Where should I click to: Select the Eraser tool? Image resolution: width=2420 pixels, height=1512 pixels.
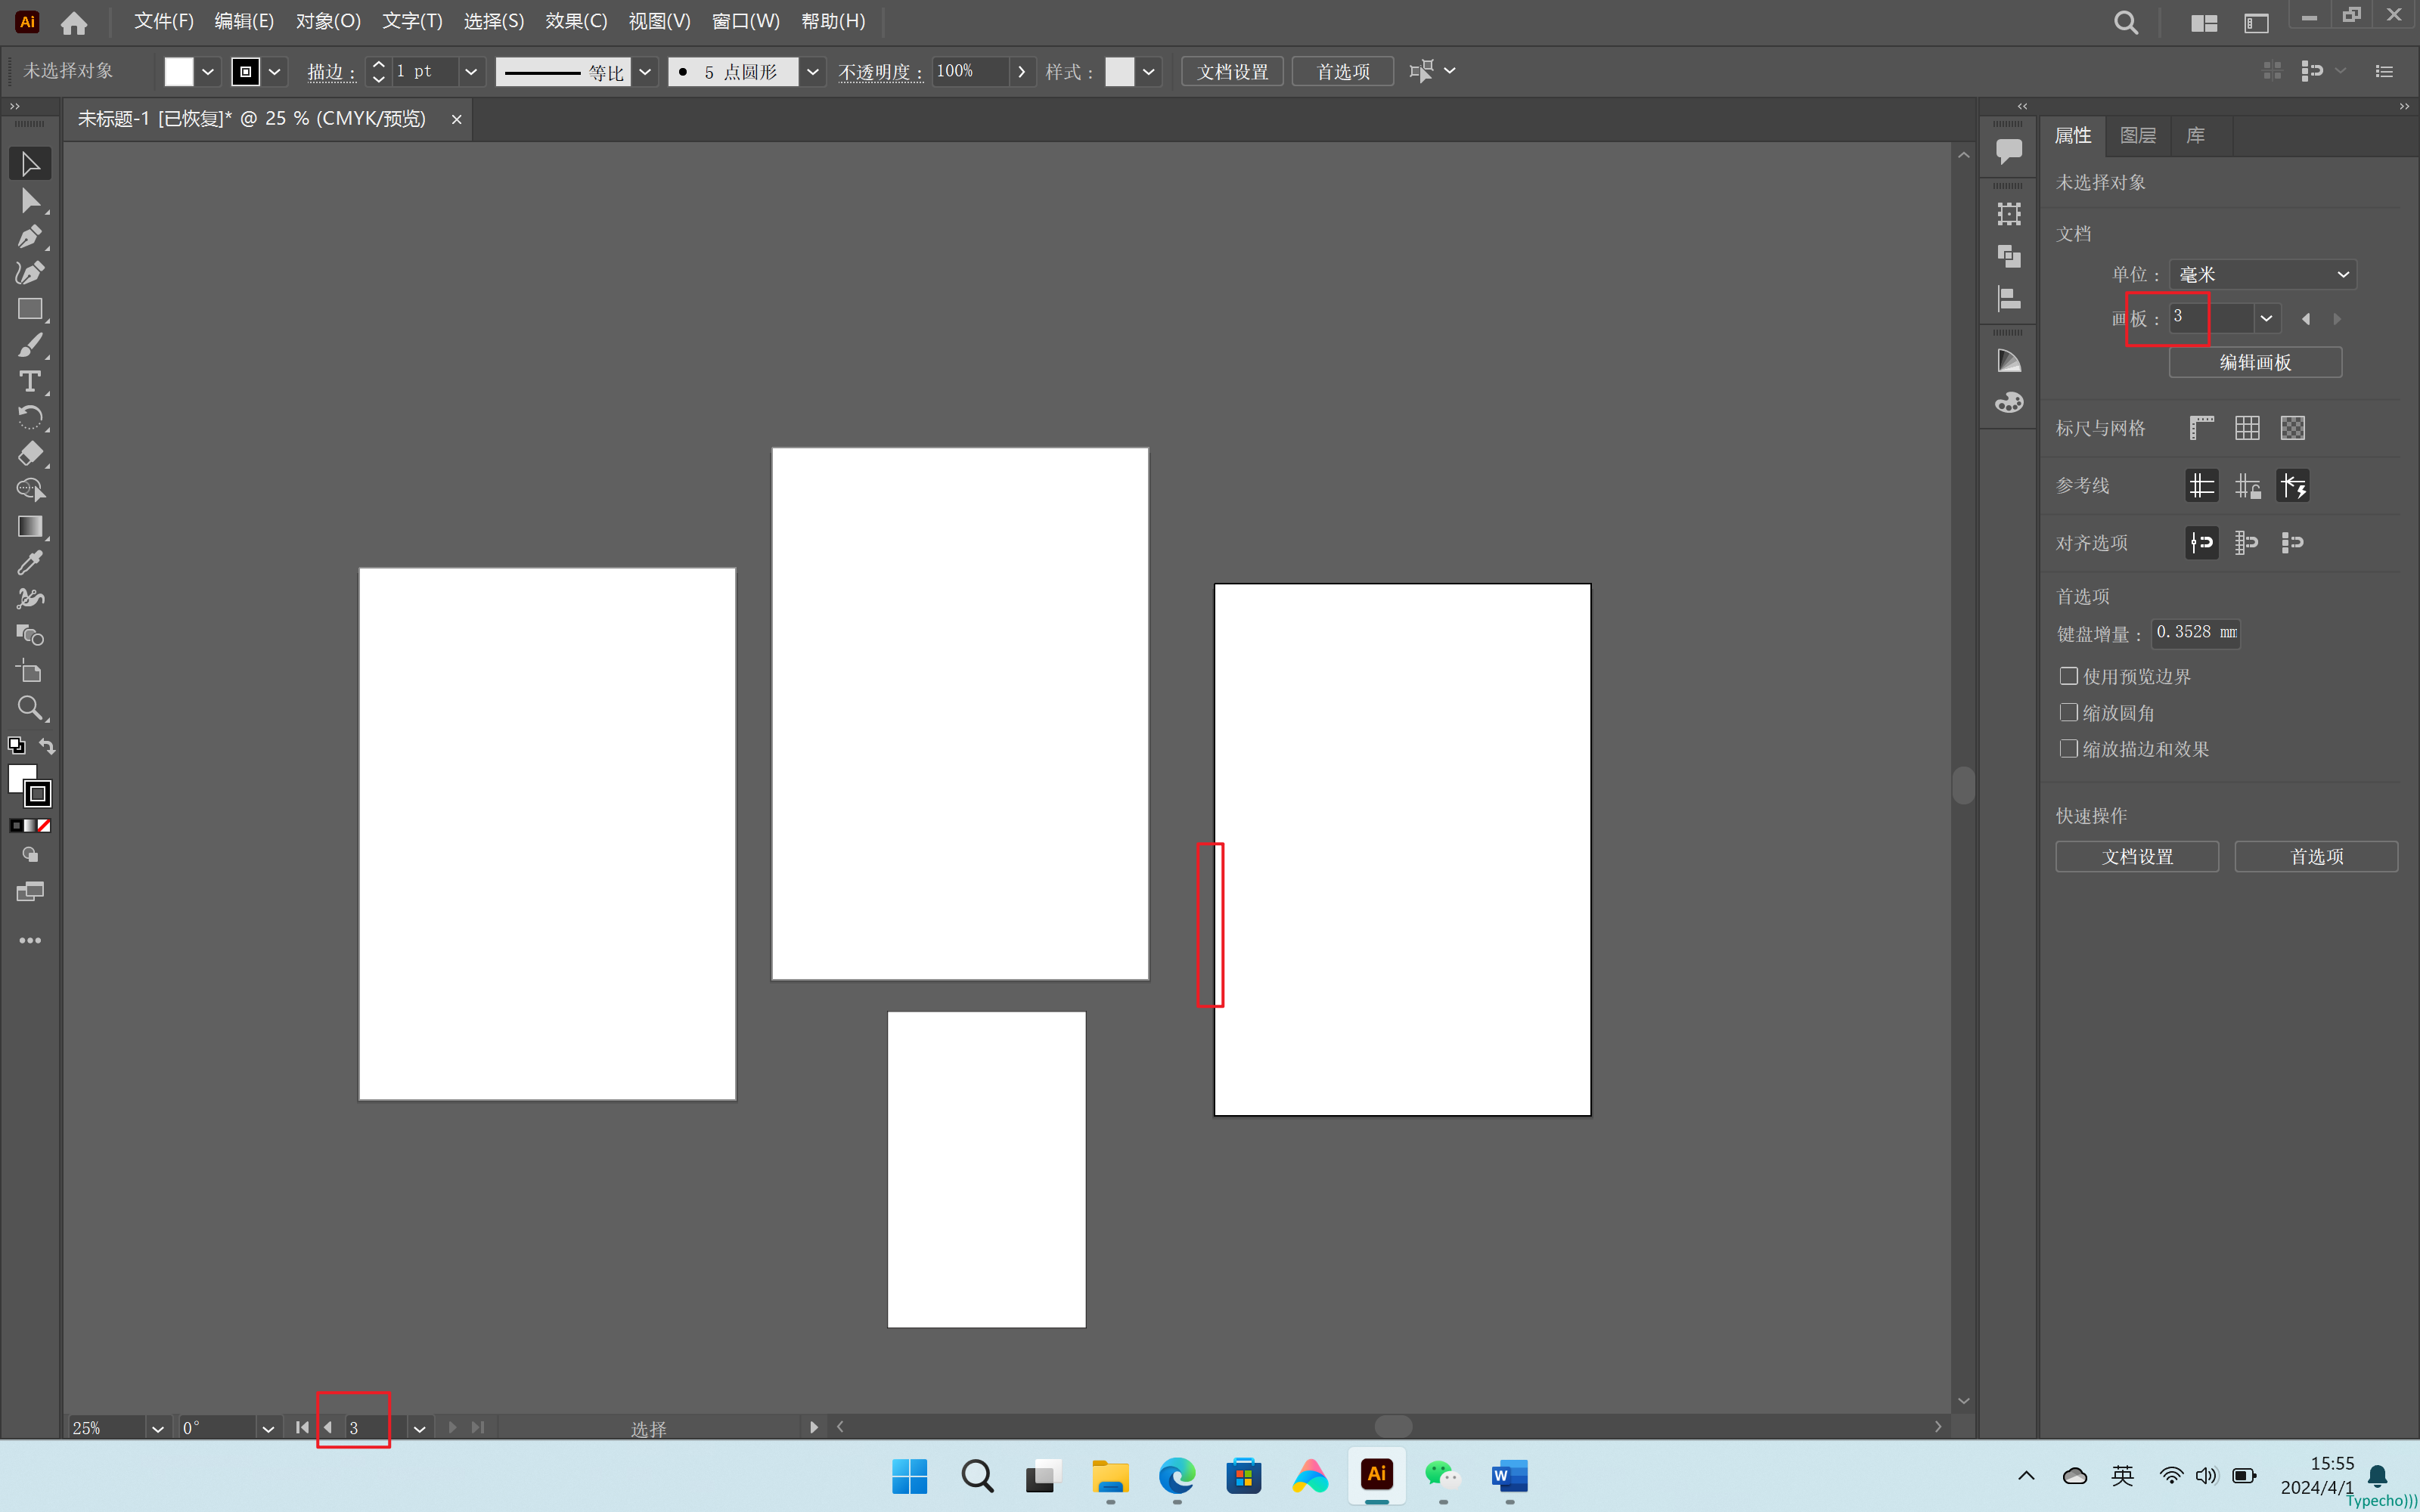(x=30, y=453)
